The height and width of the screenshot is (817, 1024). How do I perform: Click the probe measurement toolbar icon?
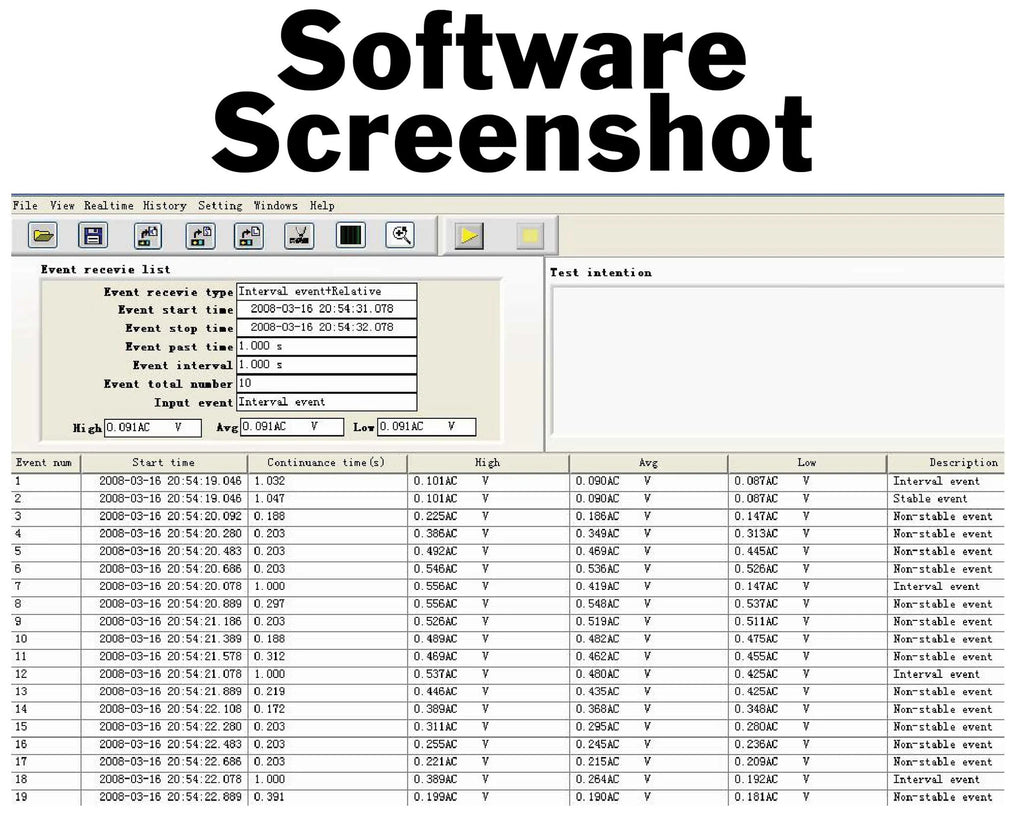click(299, 236)
